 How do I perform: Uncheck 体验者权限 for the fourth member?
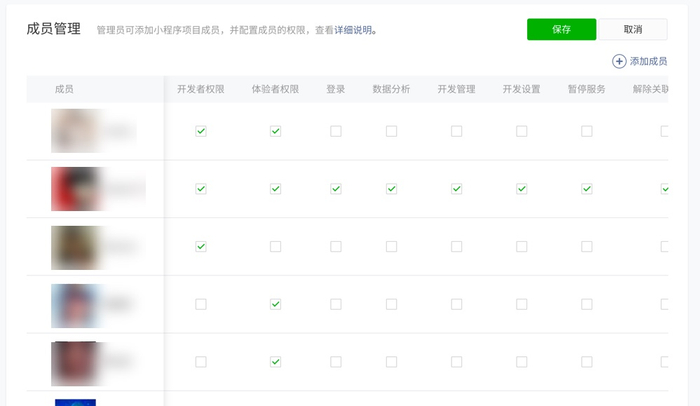point(276,304)
